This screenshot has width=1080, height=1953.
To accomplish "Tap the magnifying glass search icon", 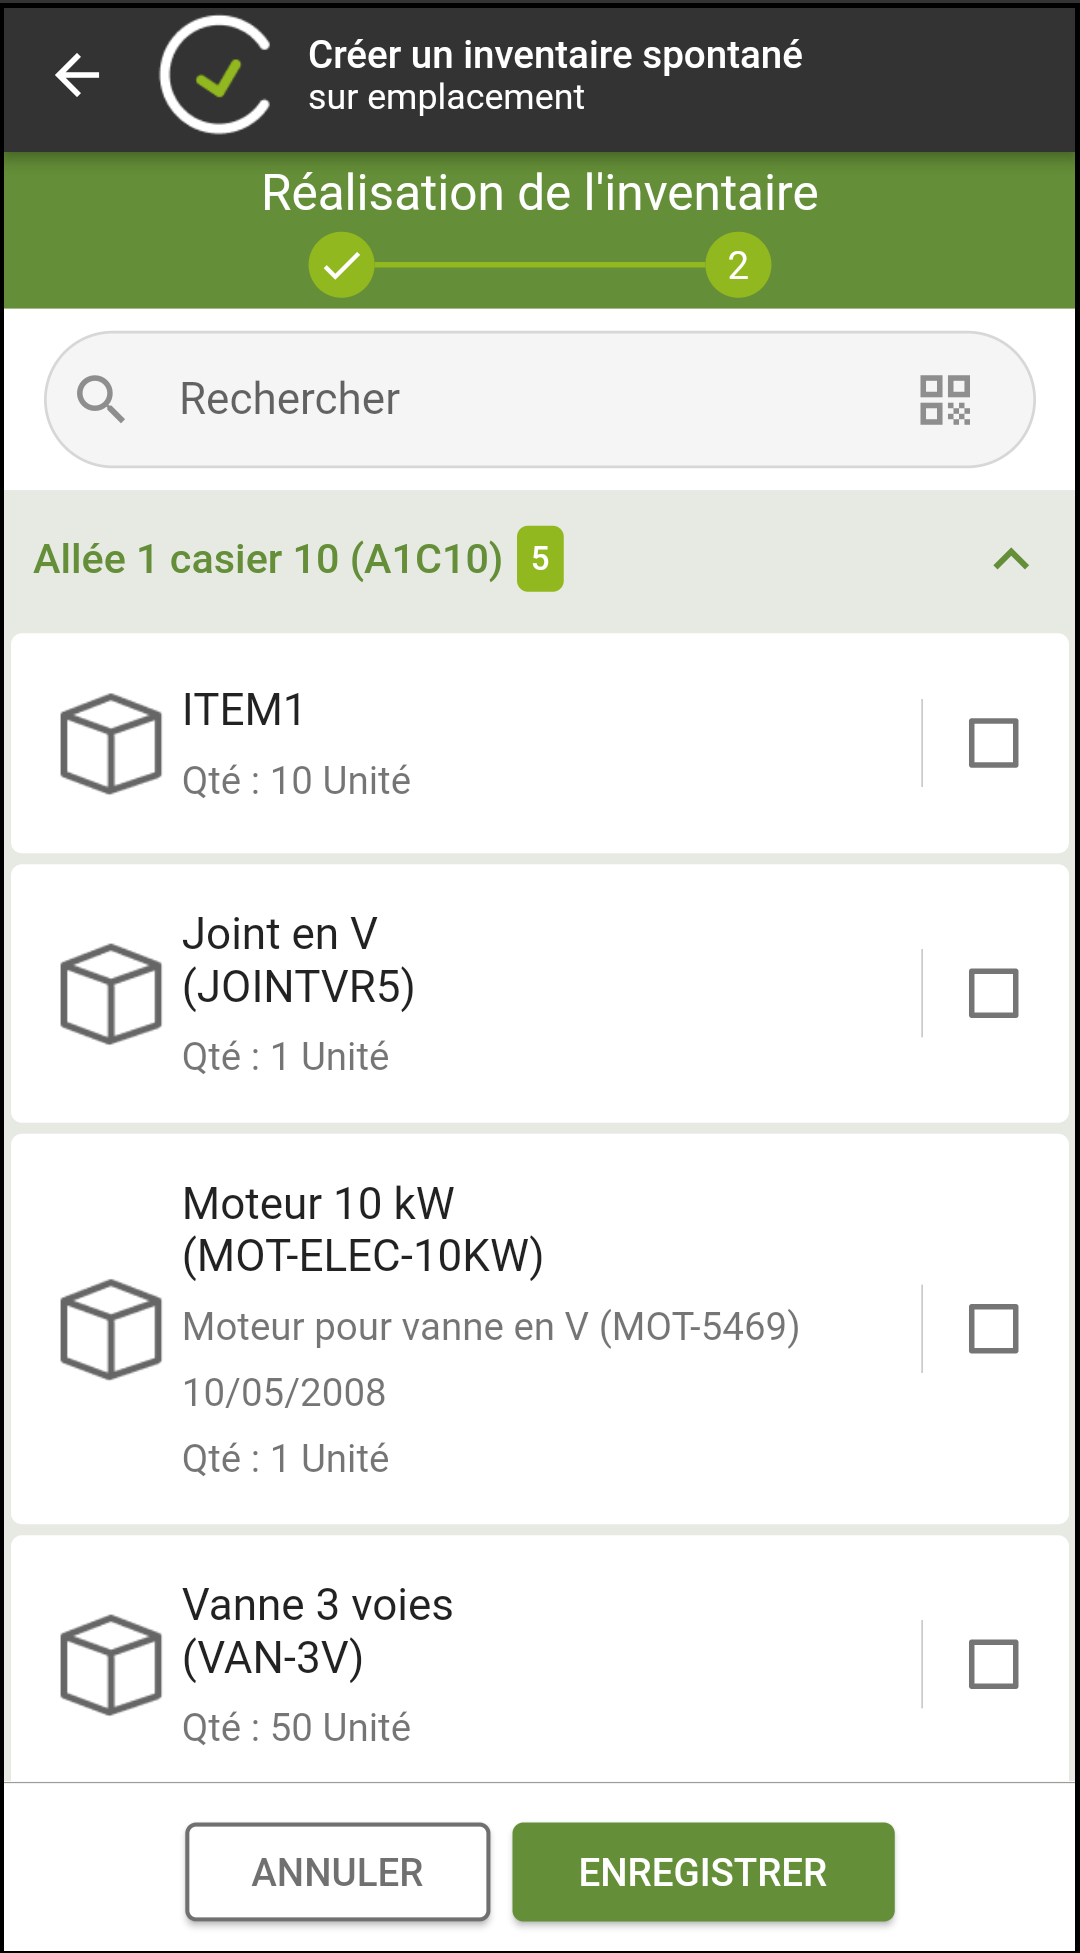I will click(101, 400).
